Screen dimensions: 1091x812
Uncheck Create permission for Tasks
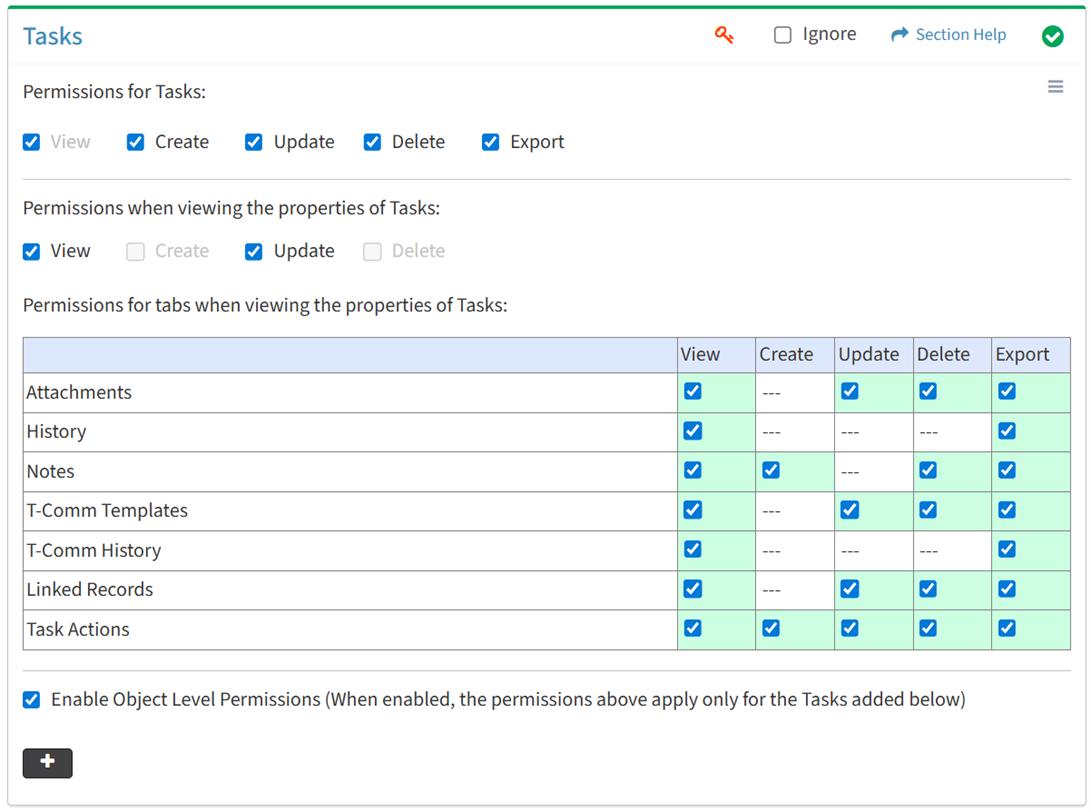(136, 142)
